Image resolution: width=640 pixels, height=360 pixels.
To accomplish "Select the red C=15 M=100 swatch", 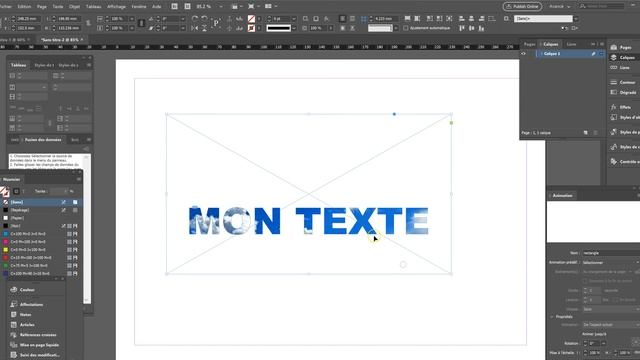I will [x=41, y=258].
